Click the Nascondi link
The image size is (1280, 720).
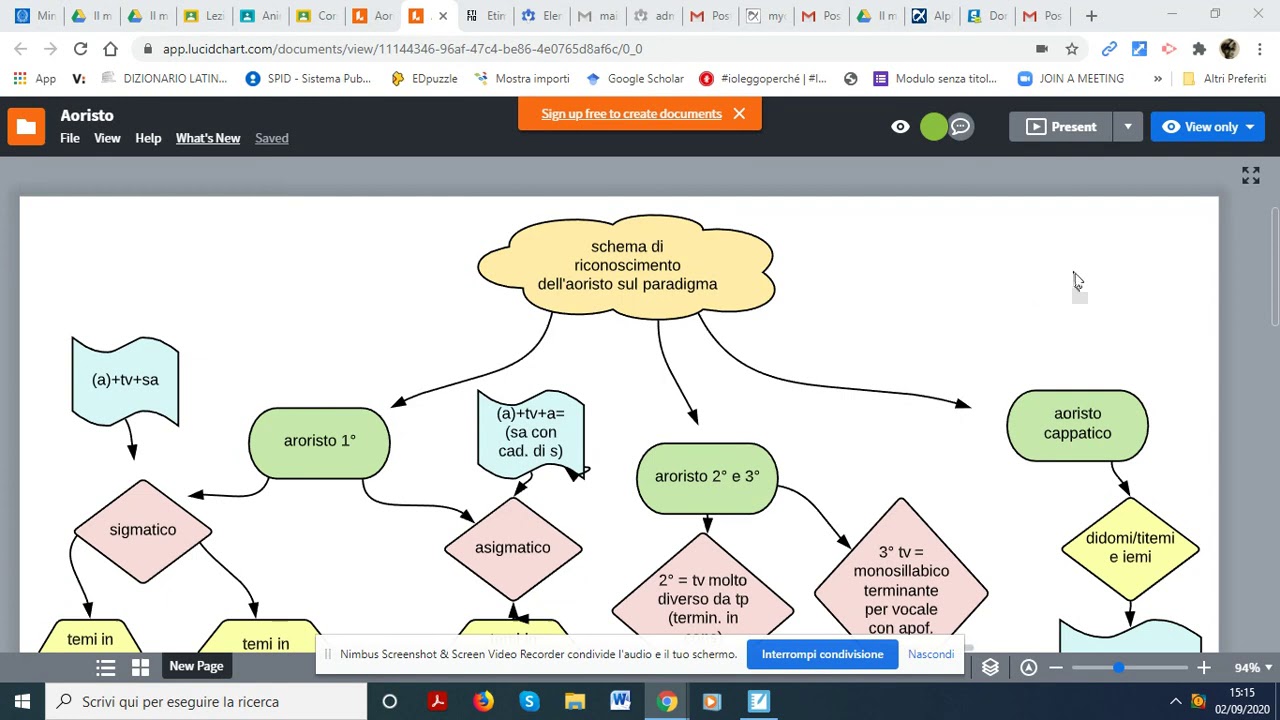pos(931,654)
